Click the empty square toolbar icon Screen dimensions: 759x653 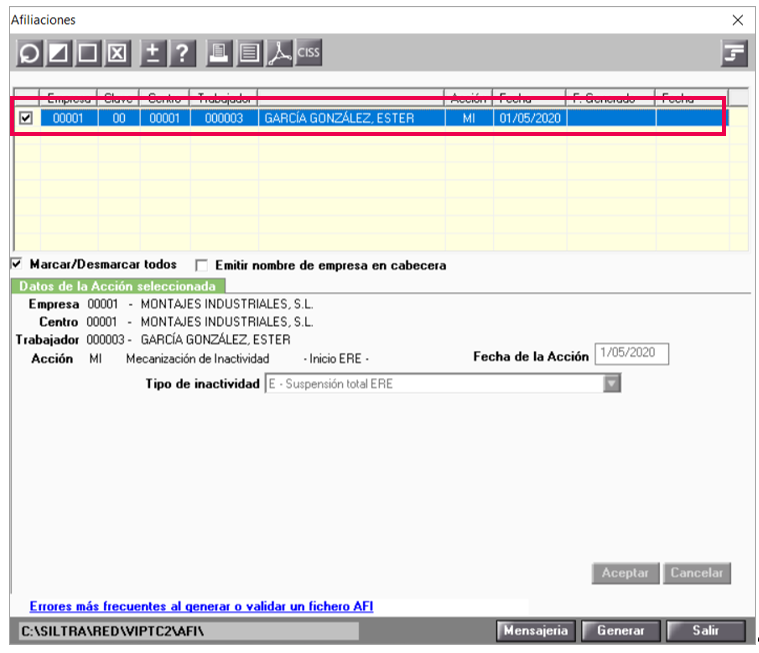88,53
